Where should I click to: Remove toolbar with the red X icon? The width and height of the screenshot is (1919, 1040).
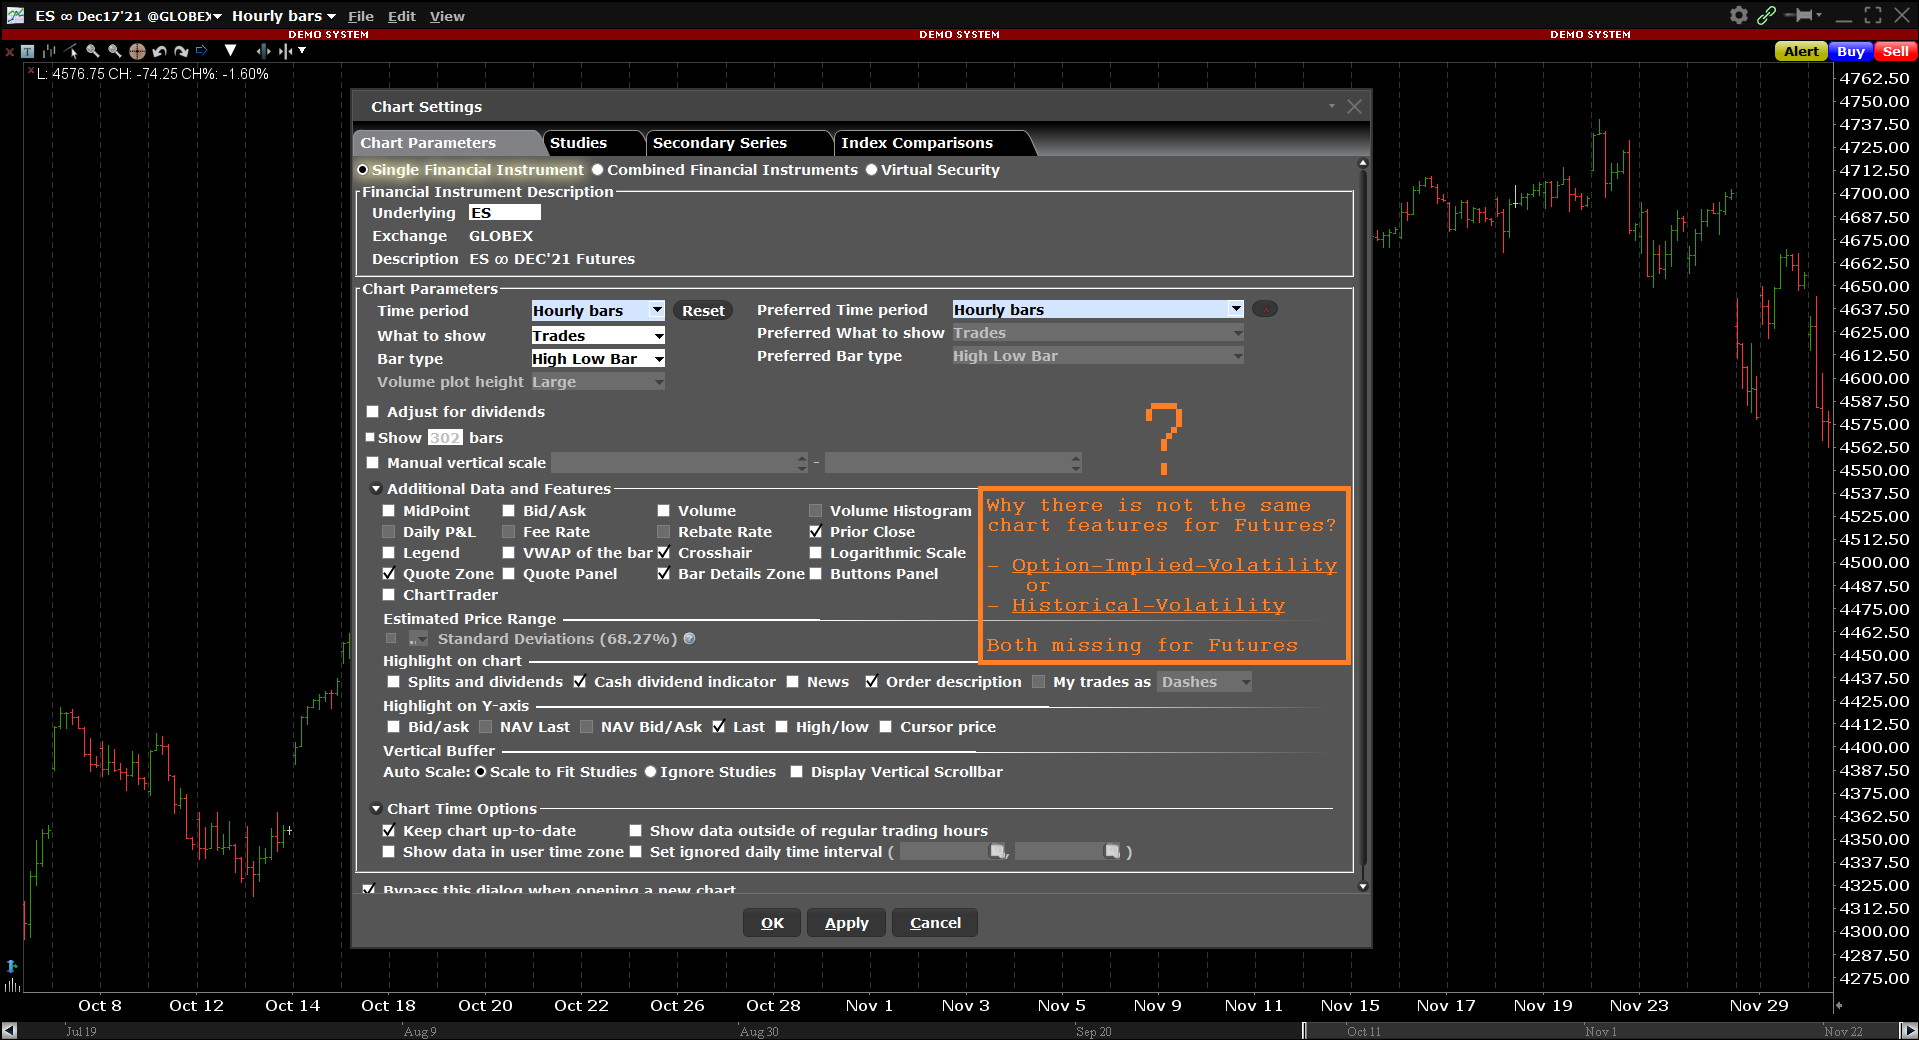(9, 51)
